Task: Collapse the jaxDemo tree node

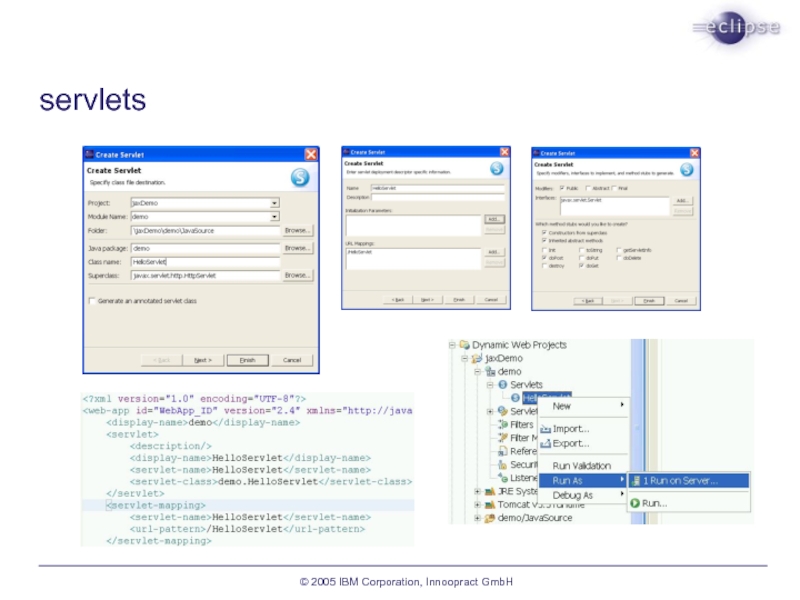Action: (465, 358)
